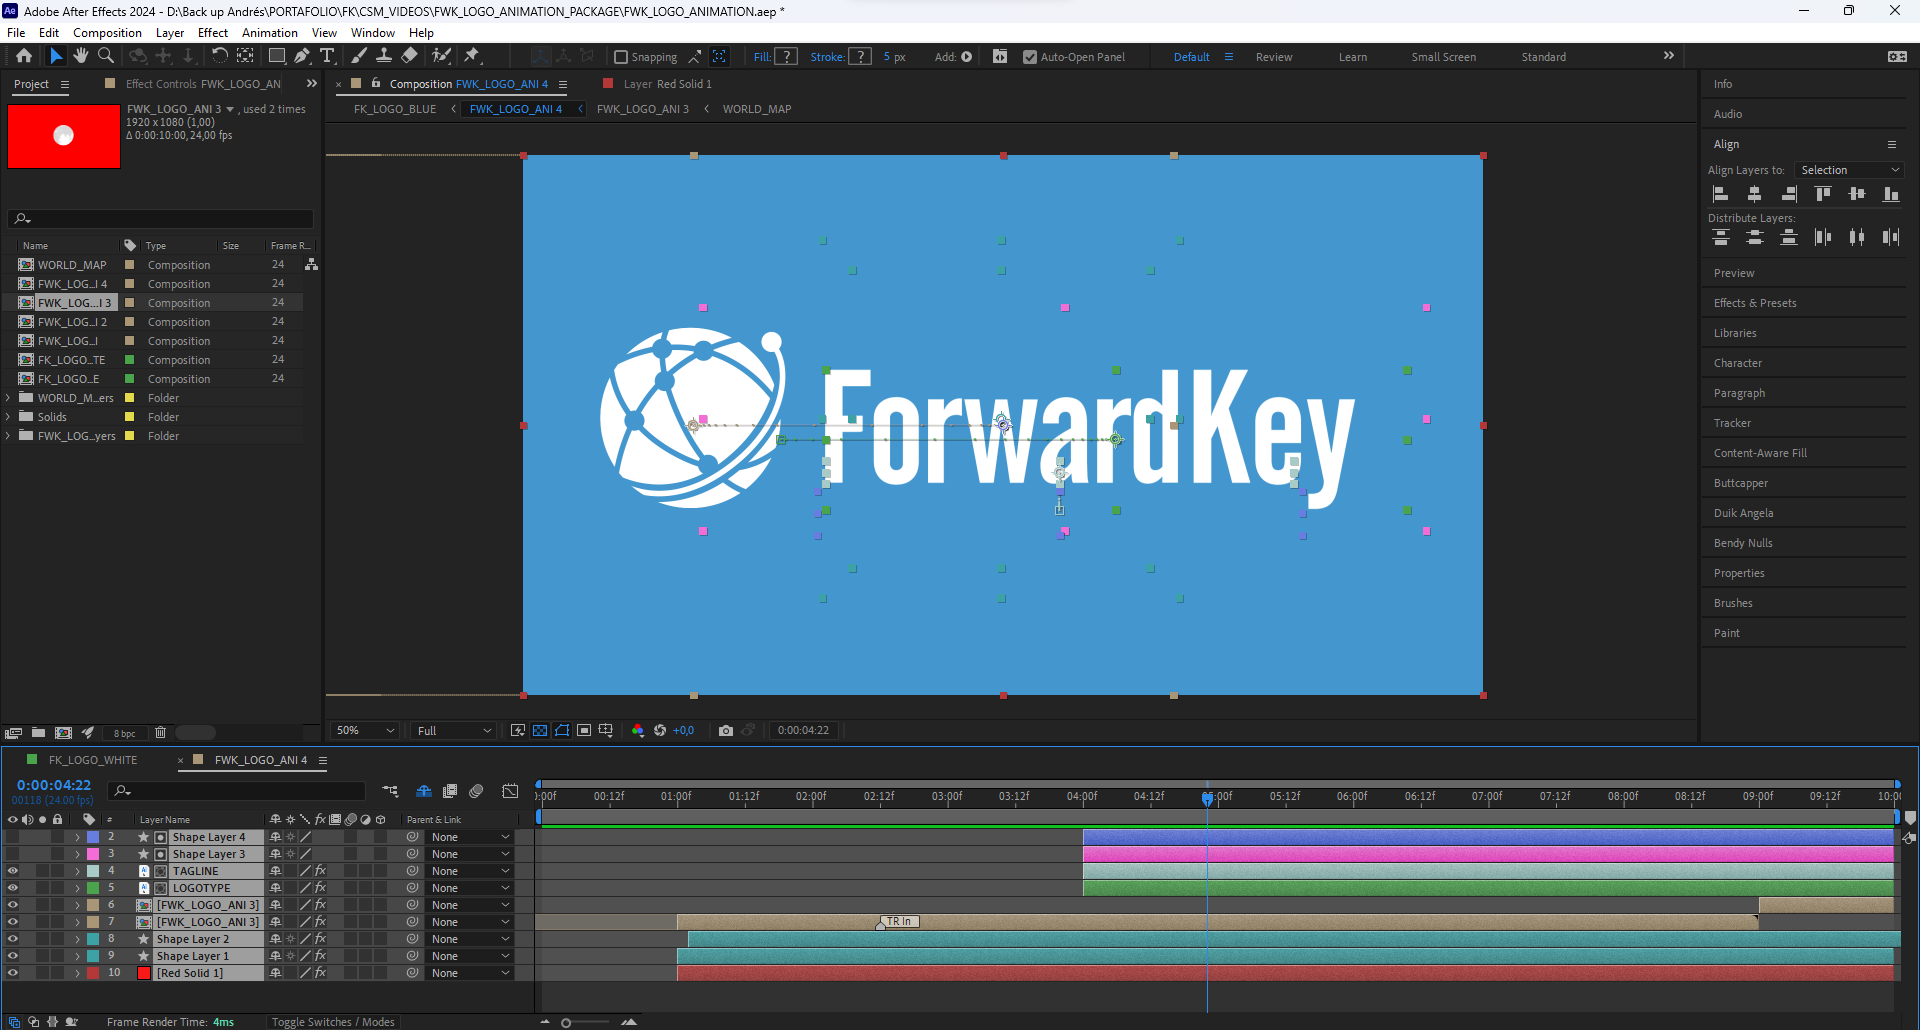Click the Stroke color swatch
This screenshot has height=1030, width=1920.
click(x=860, y=57)
